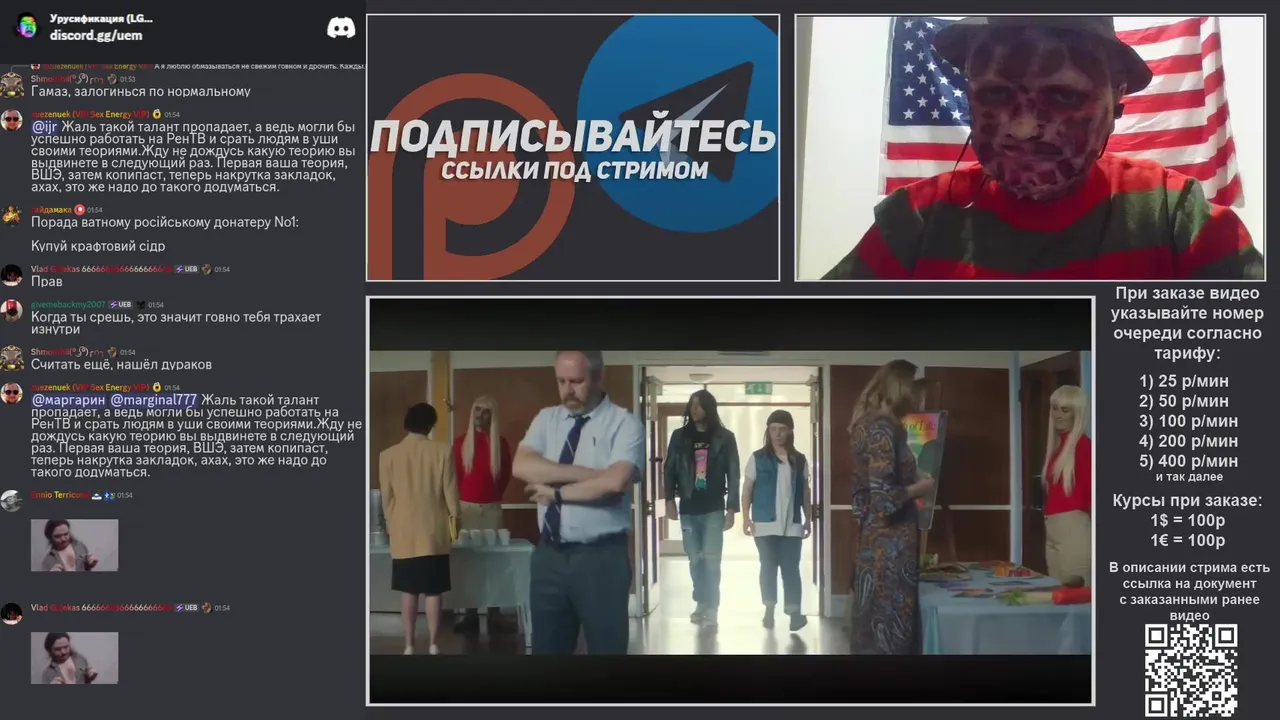This screenshot has width=1280, height=720.
Task: Open avatar of the @маргарин message author
Action: click(x=12, y=393)
